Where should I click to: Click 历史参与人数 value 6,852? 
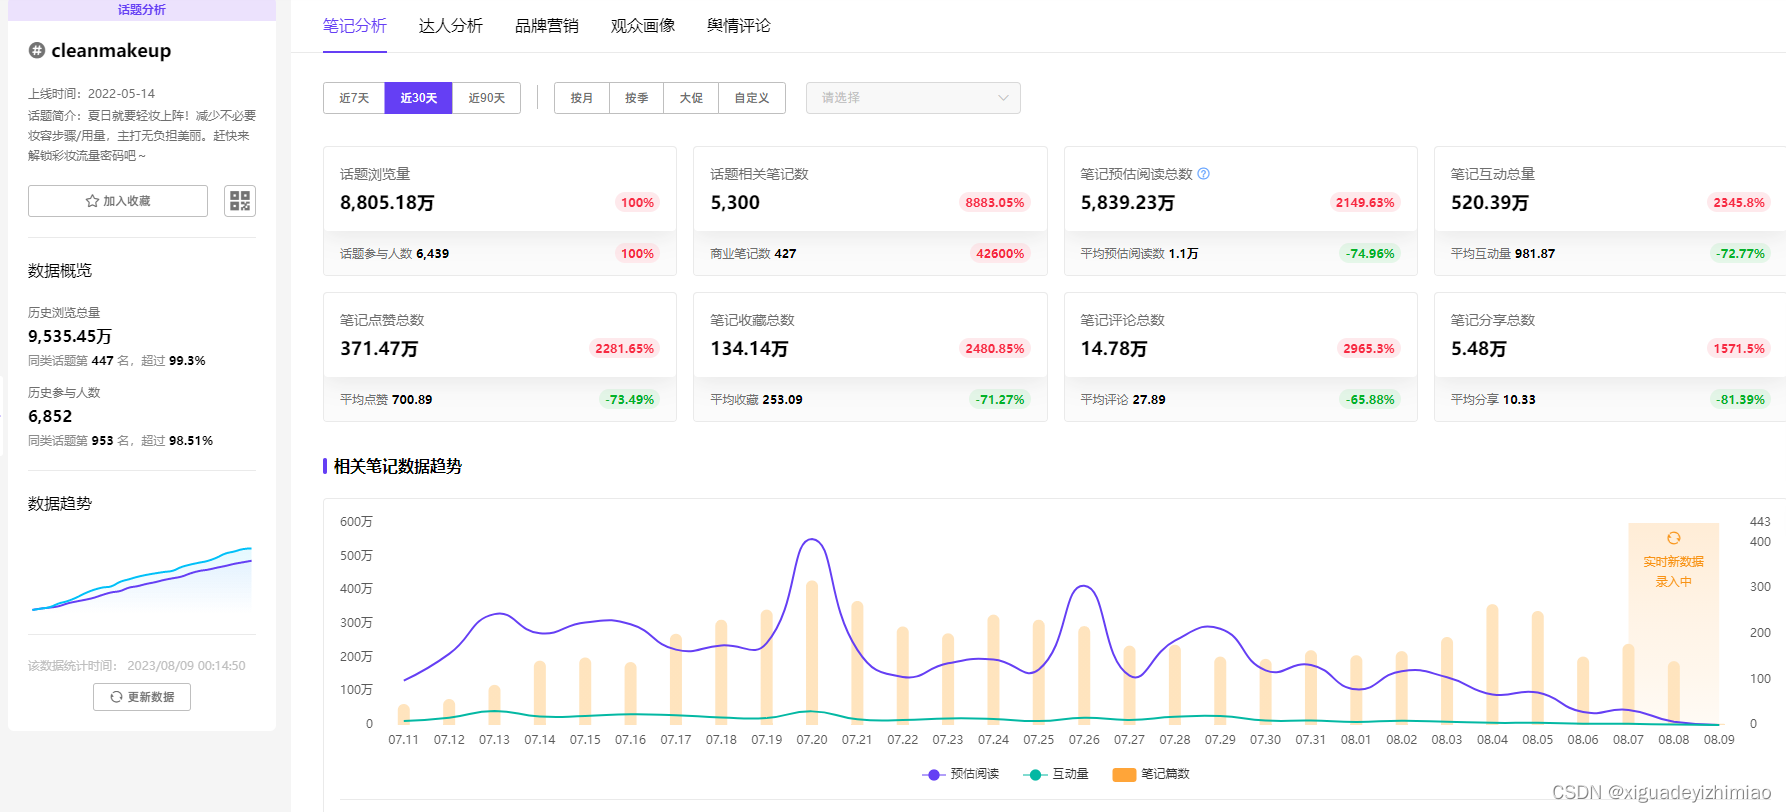tap(50, 417)
